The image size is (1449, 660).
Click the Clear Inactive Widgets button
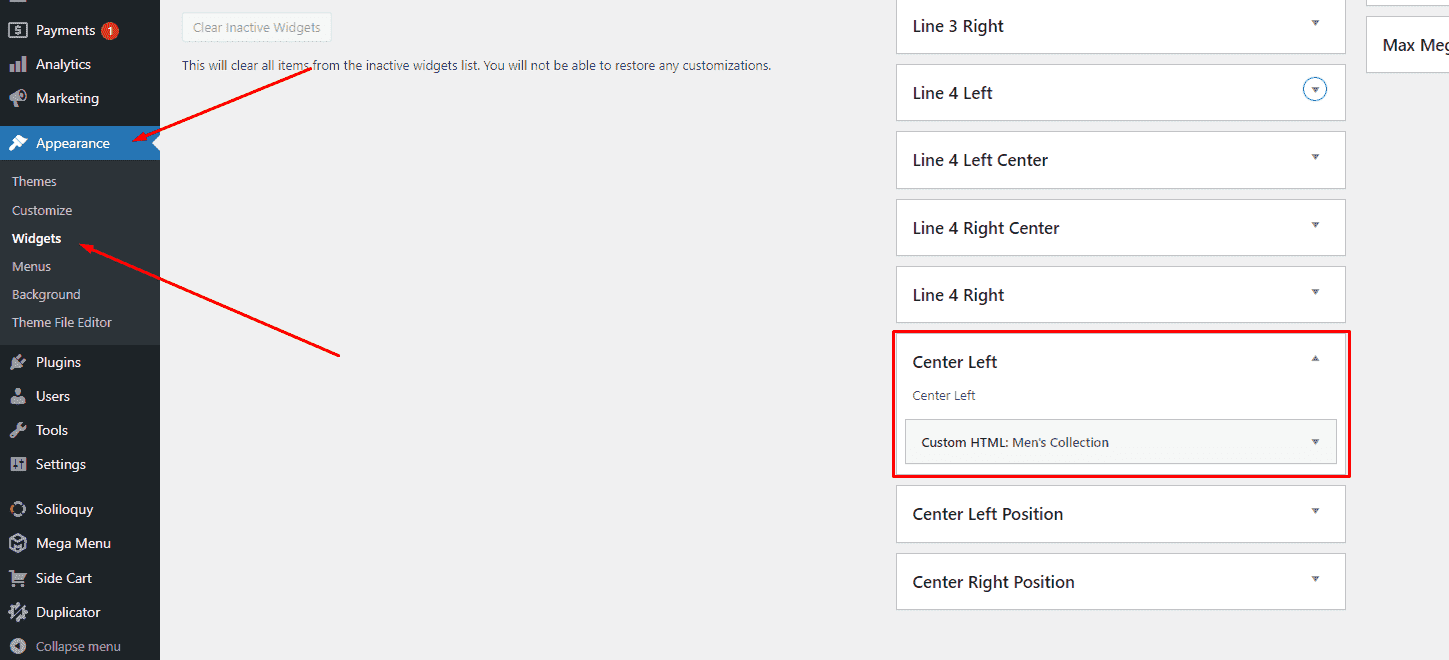[257, 27]
